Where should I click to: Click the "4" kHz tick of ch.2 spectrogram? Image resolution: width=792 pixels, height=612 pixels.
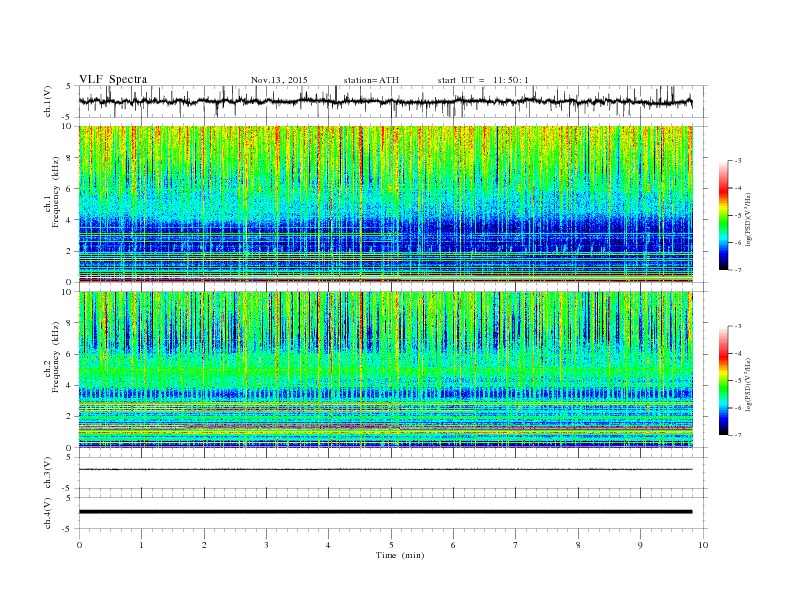pos(69,386)
